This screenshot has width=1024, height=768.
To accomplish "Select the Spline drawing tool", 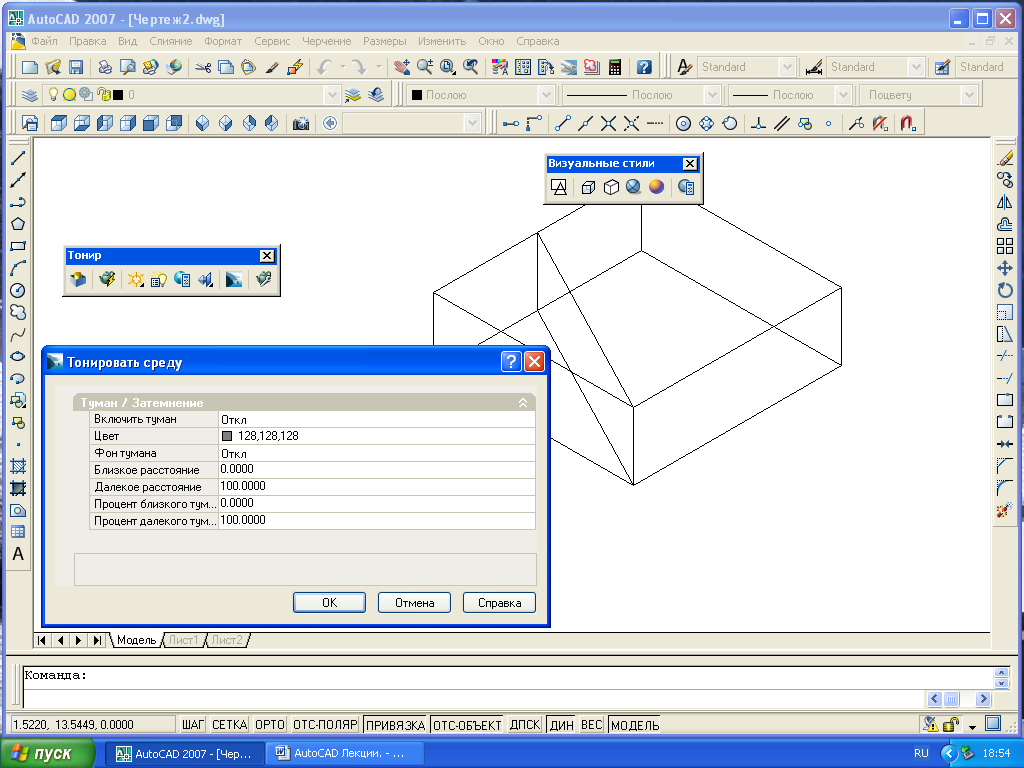I will [18, 334].
